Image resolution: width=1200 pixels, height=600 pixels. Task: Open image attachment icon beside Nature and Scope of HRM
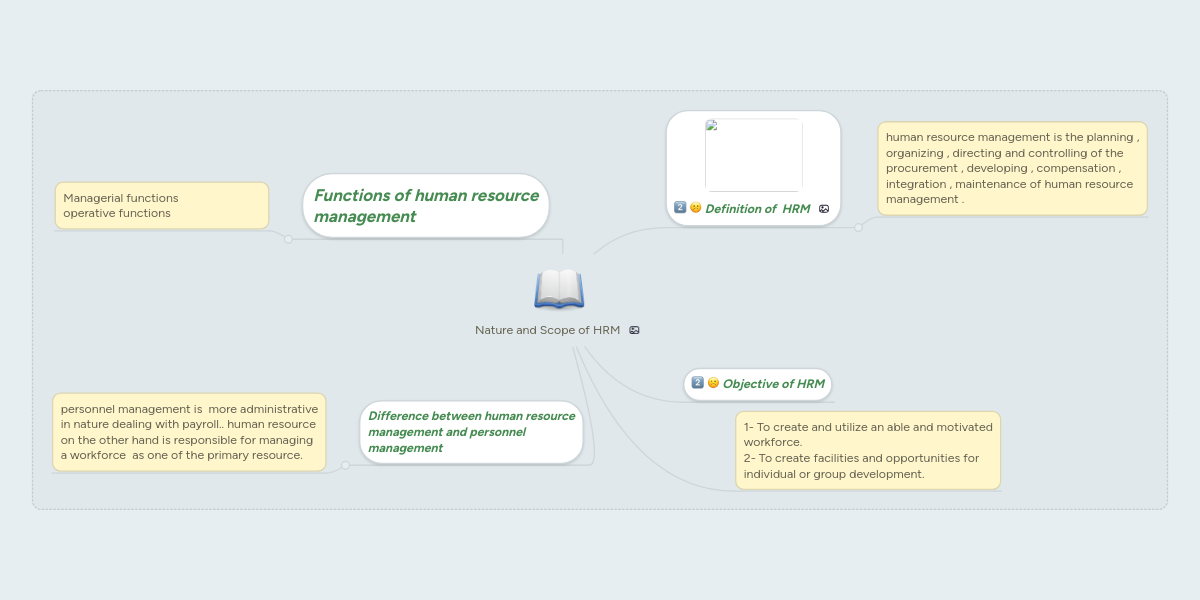pos(634,330)
